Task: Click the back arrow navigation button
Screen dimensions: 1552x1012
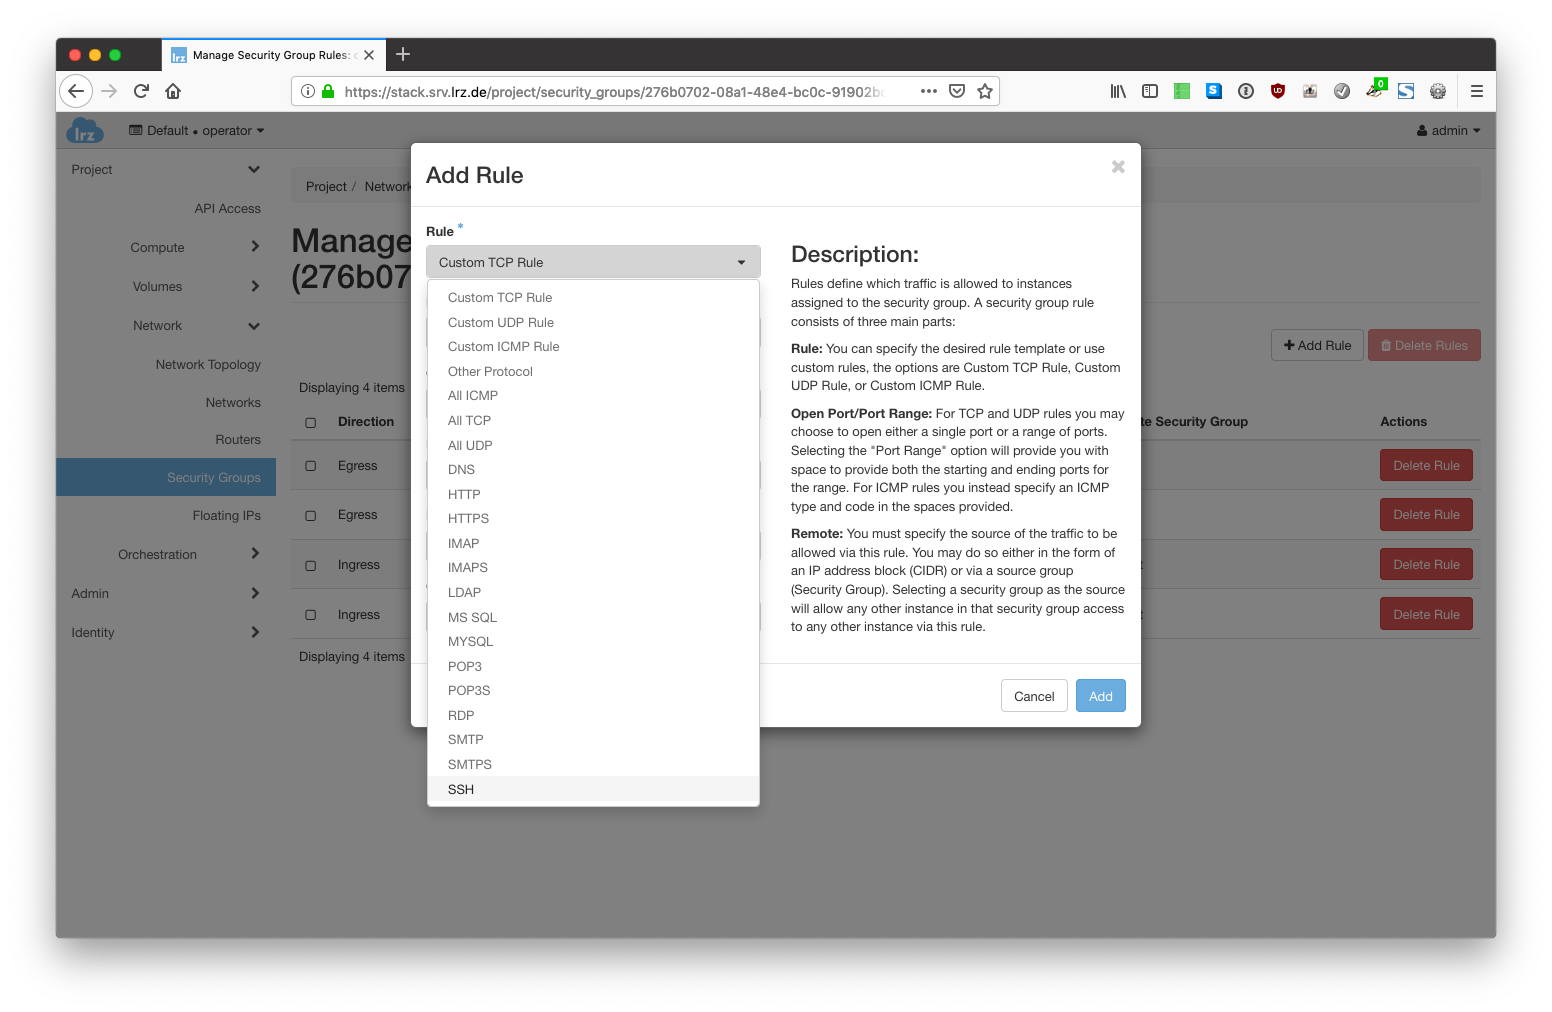Action: 76,91
